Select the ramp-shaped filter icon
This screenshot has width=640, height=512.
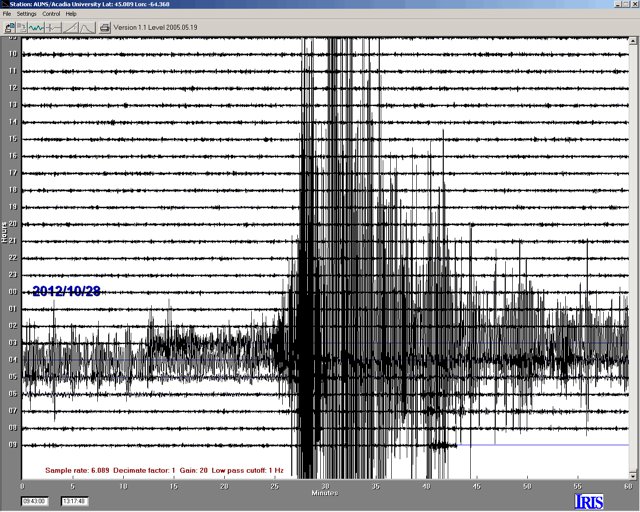(x=71, y=27)
